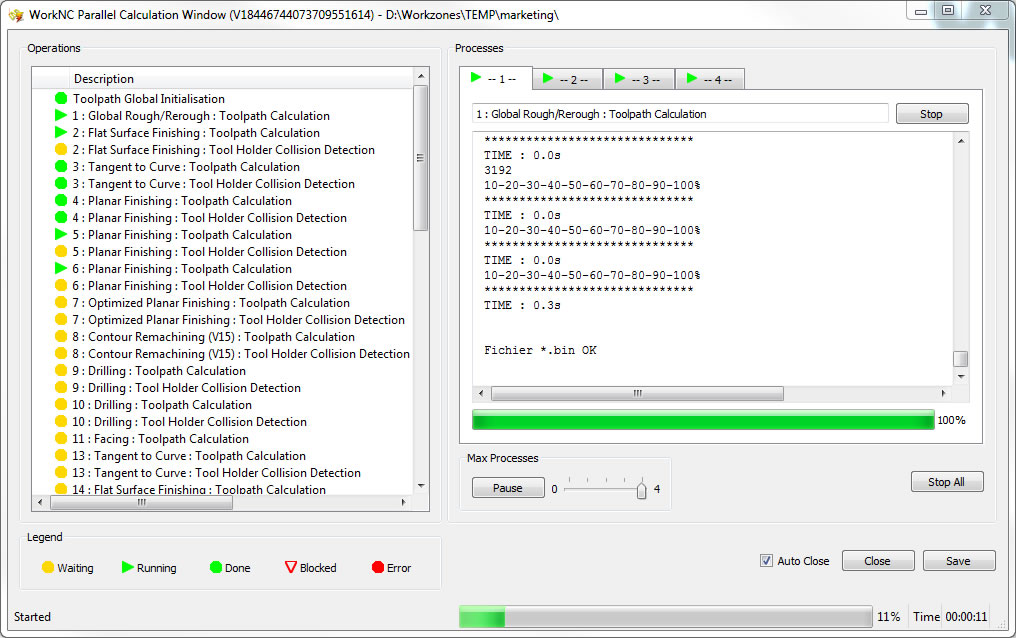Switch to process tab 3

tap(638, 79)
